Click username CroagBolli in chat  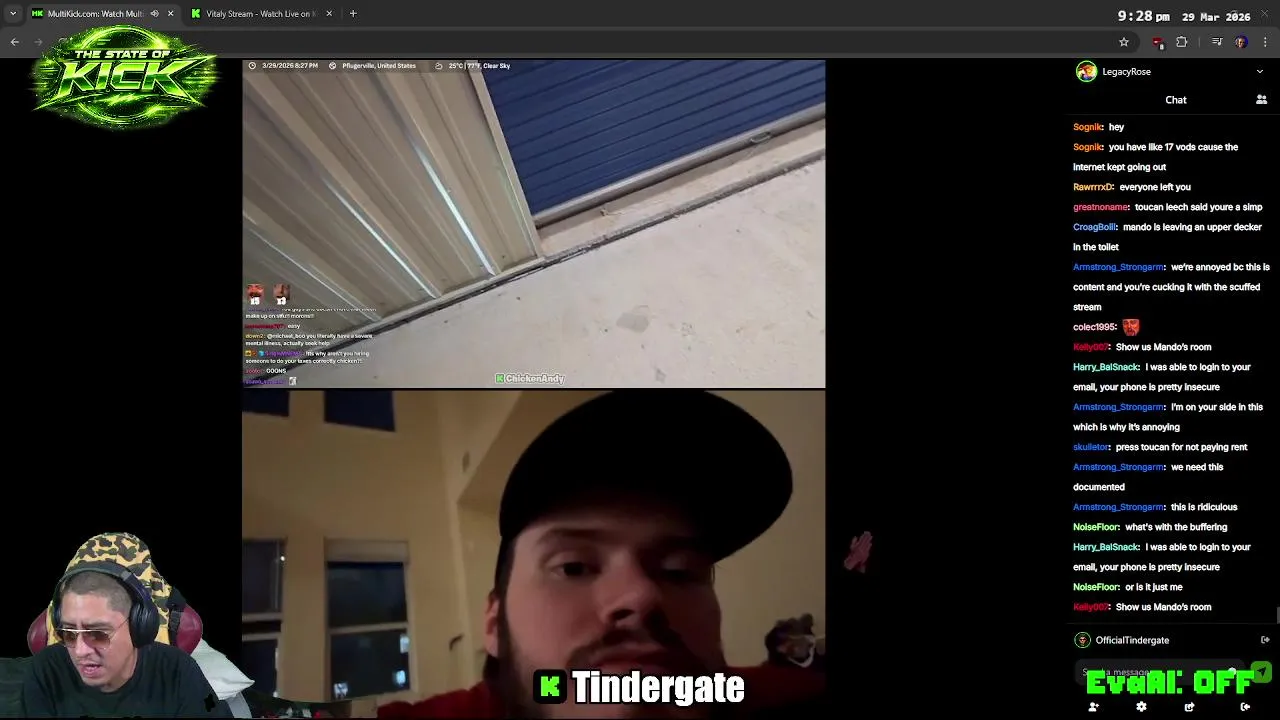click(x=1095, y=227)
